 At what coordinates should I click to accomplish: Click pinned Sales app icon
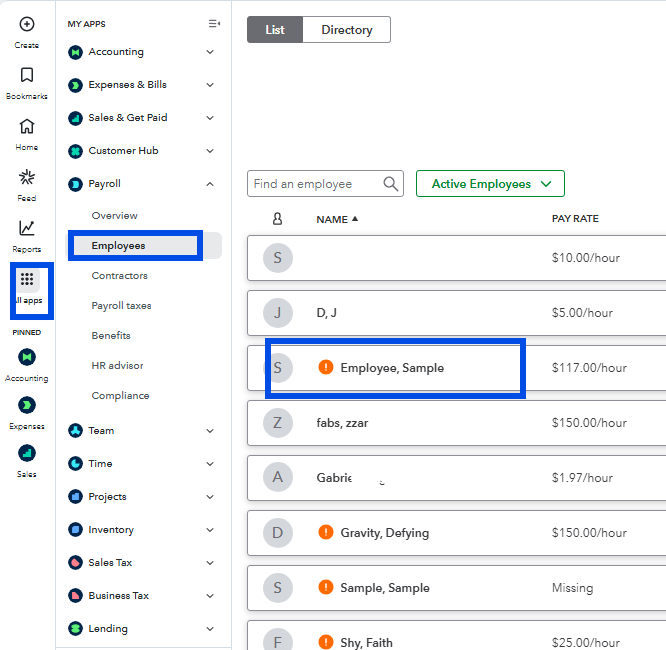coord(27,453)
